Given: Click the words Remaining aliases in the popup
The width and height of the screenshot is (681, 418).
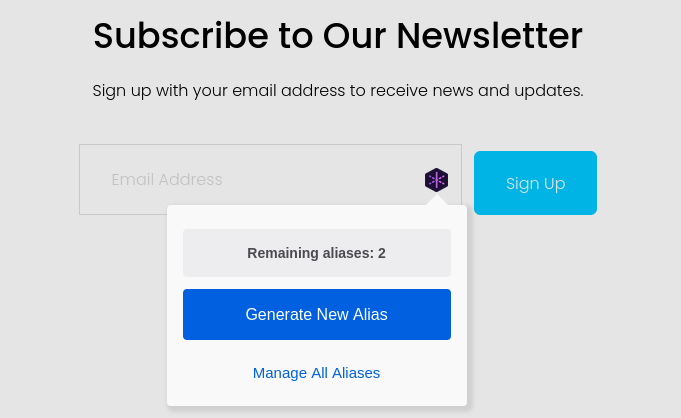Looking at the screenshot, I should coord(308,253).
